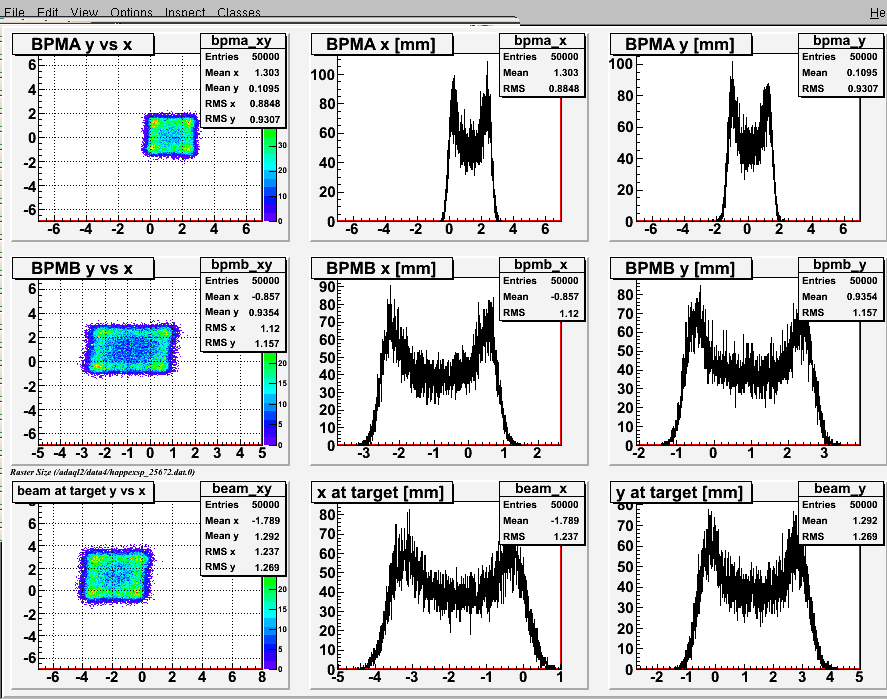887x700 pixels.
Task: Select the 'BPMB y [mm]' plot title
Action: coord(681,268)
